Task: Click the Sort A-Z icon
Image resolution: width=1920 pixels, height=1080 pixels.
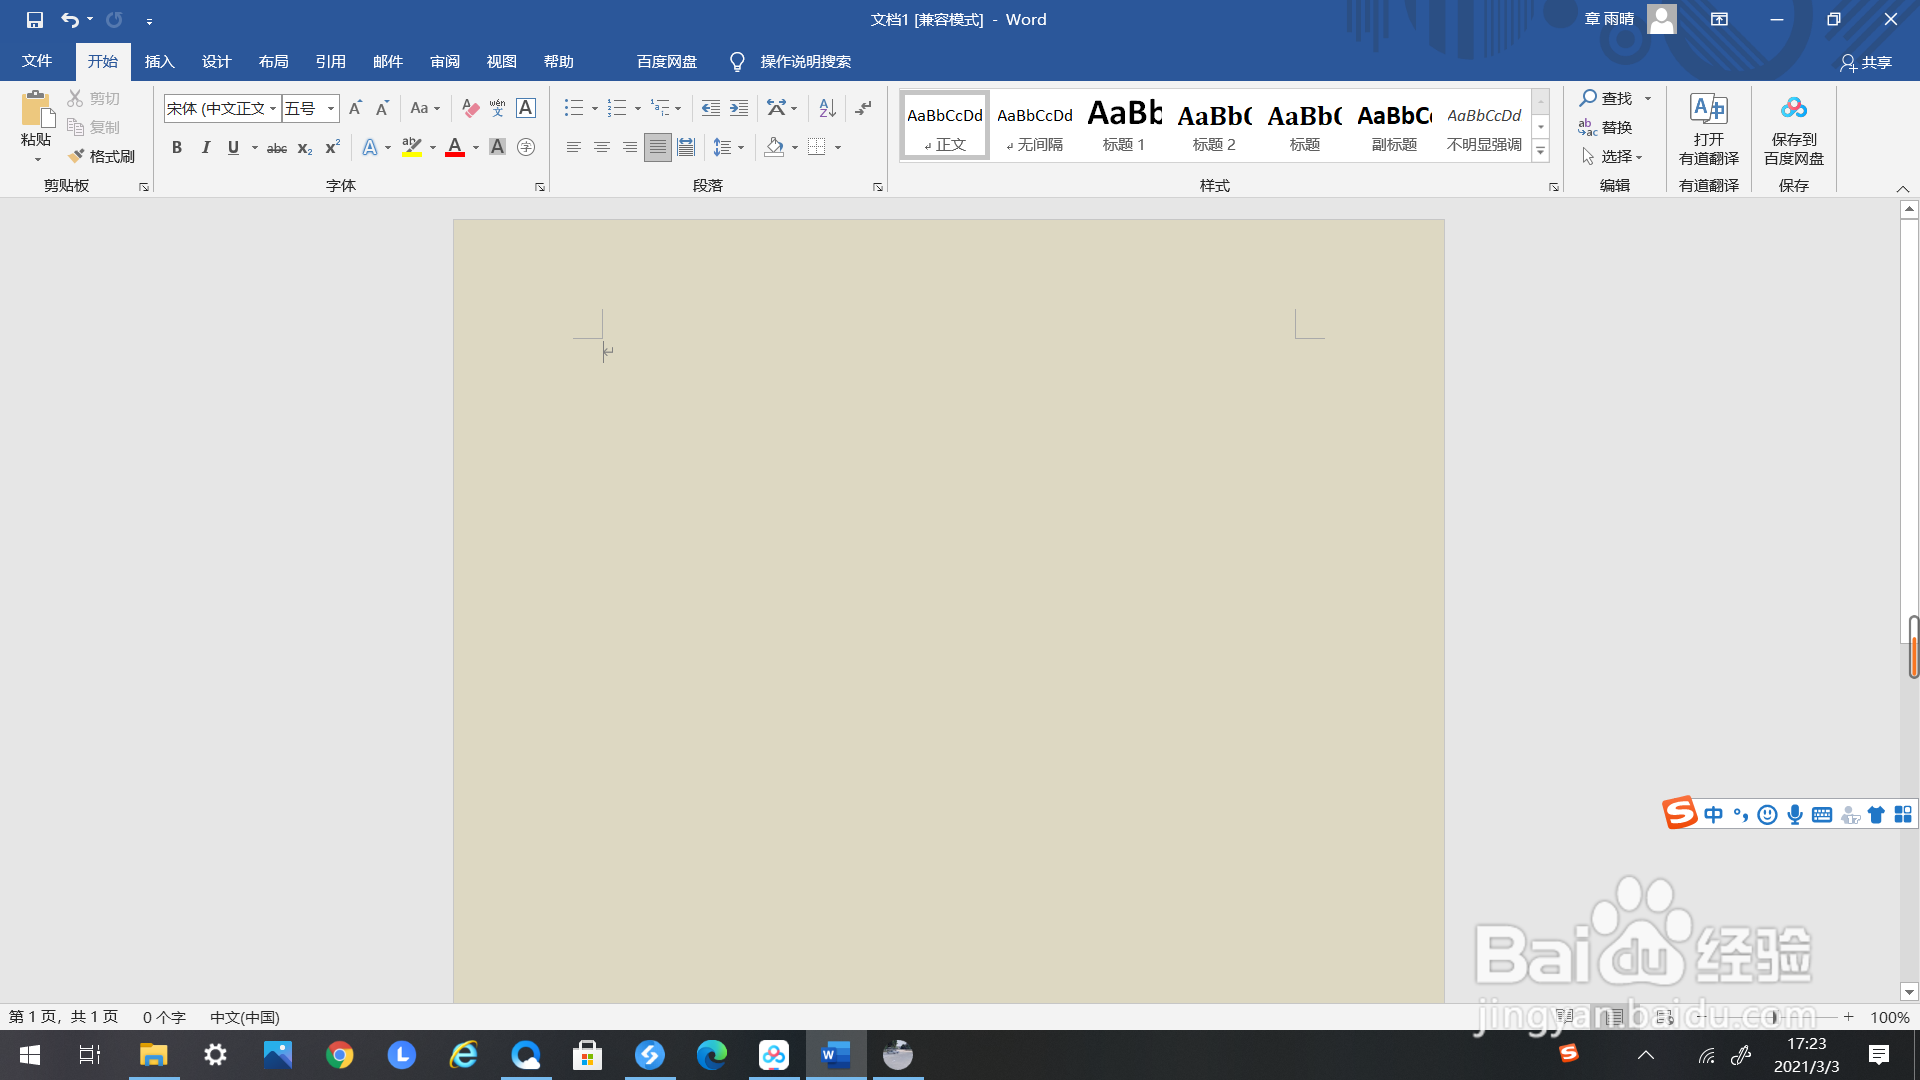Action: pos(827,108)
